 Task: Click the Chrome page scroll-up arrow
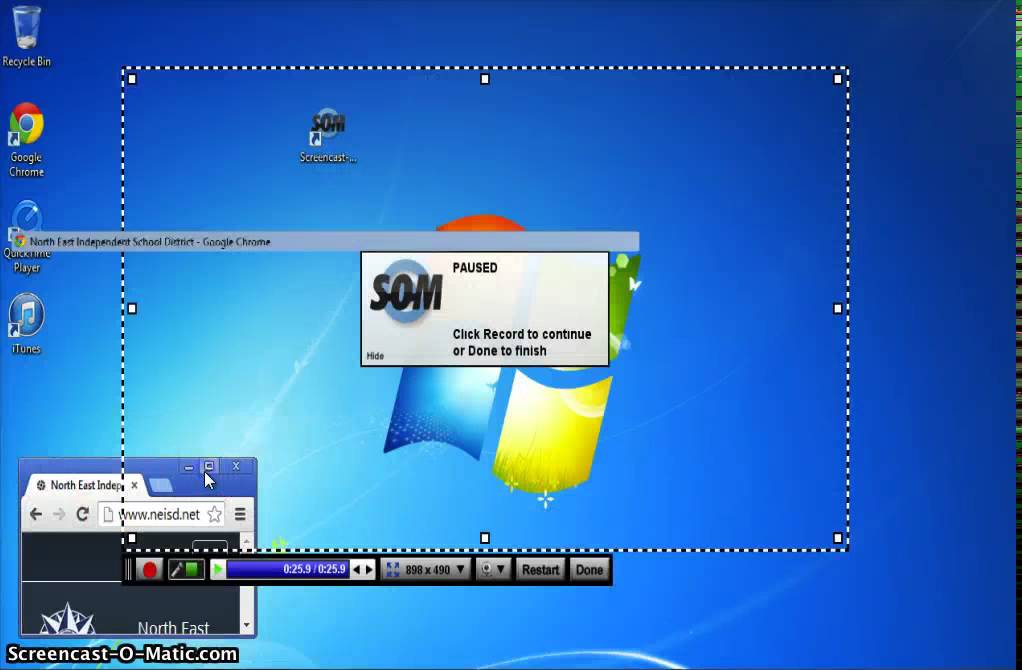[246, 540]
